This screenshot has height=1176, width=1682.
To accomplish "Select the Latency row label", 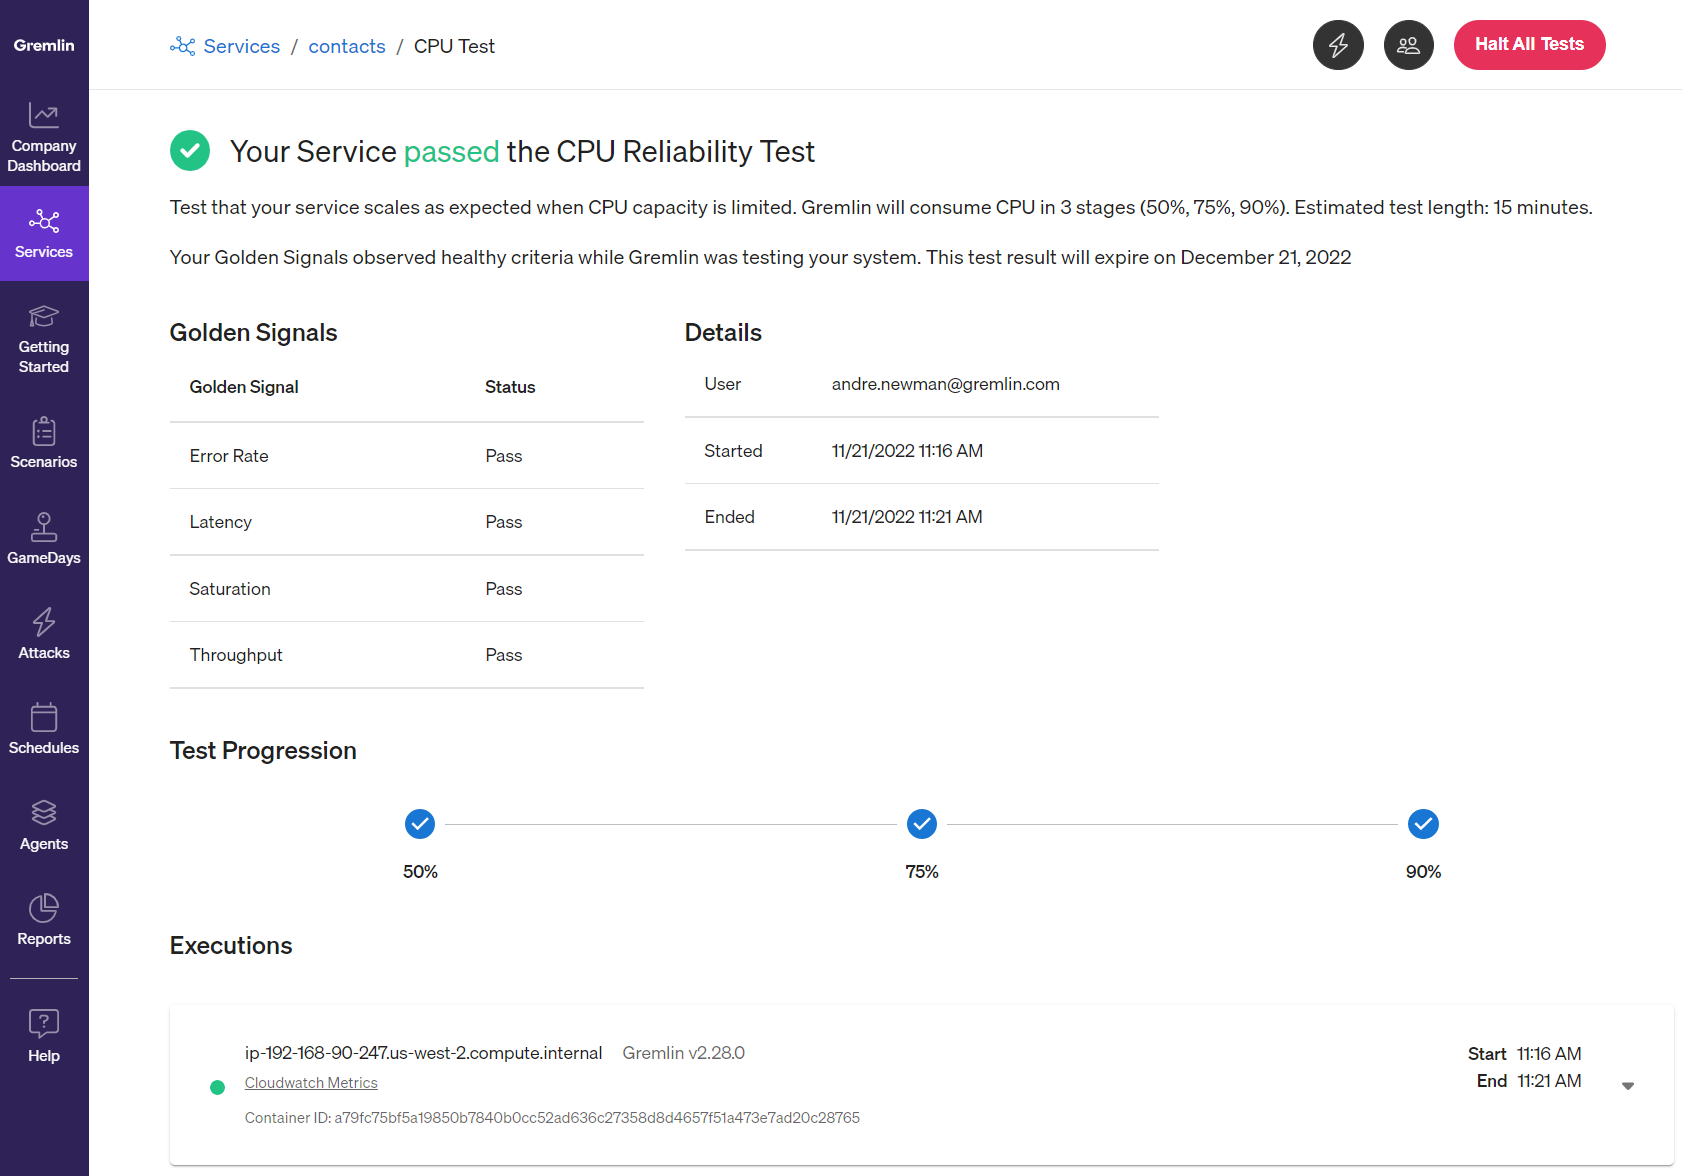I will pos(221,522).
